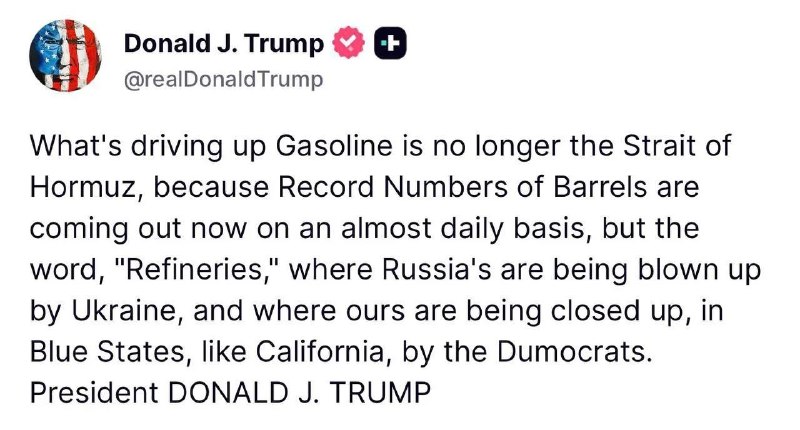The height and width of the screenshot is (430, 800).
Task: Click the "President DONALD J. TRUMP" signature line
Action: 231,394
